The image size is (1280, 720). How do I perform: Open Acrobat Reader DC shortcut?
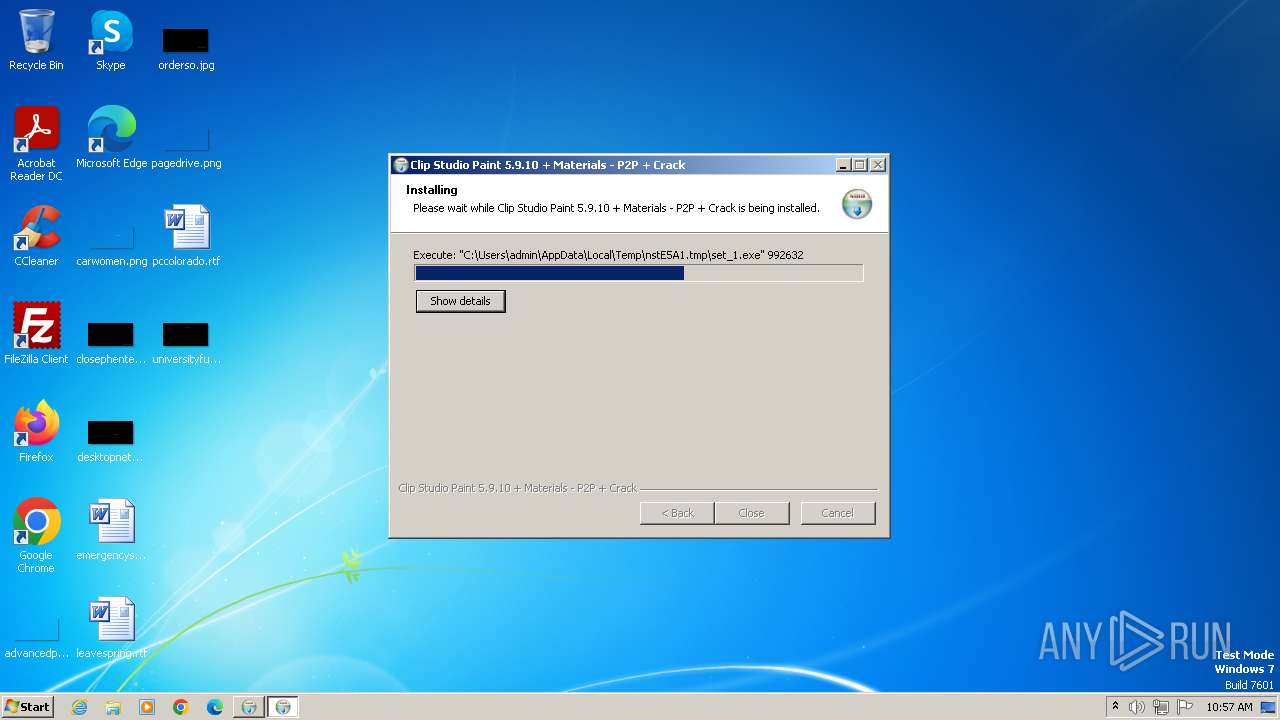[x=36, y=144]
